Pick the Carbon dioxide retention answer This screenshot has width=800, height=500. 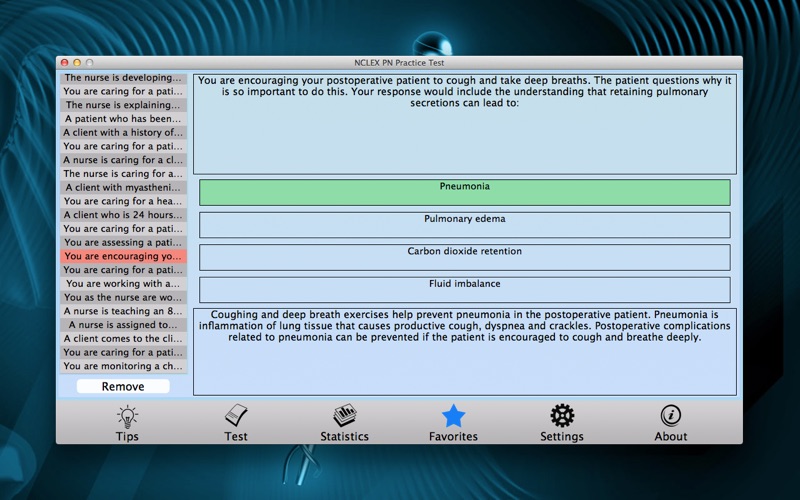tap(464, 257)
